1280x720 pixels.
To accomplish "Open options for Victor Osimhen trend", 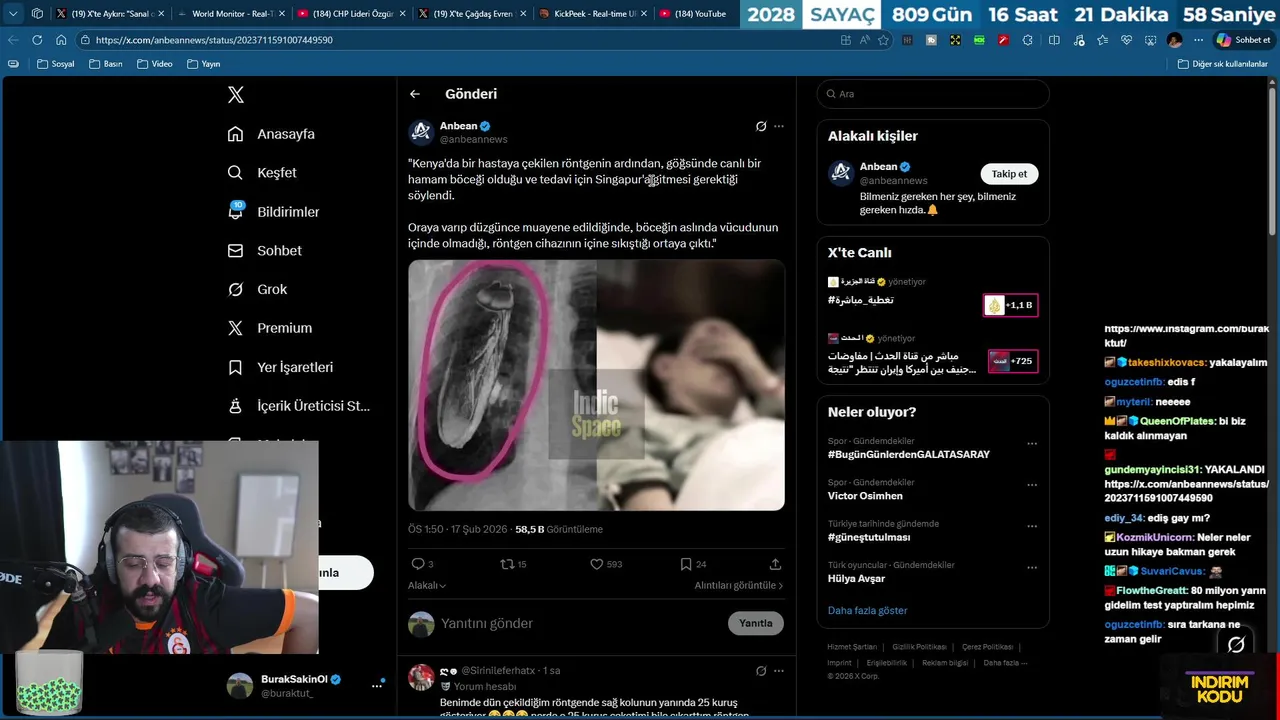I will pos(1032,485).
